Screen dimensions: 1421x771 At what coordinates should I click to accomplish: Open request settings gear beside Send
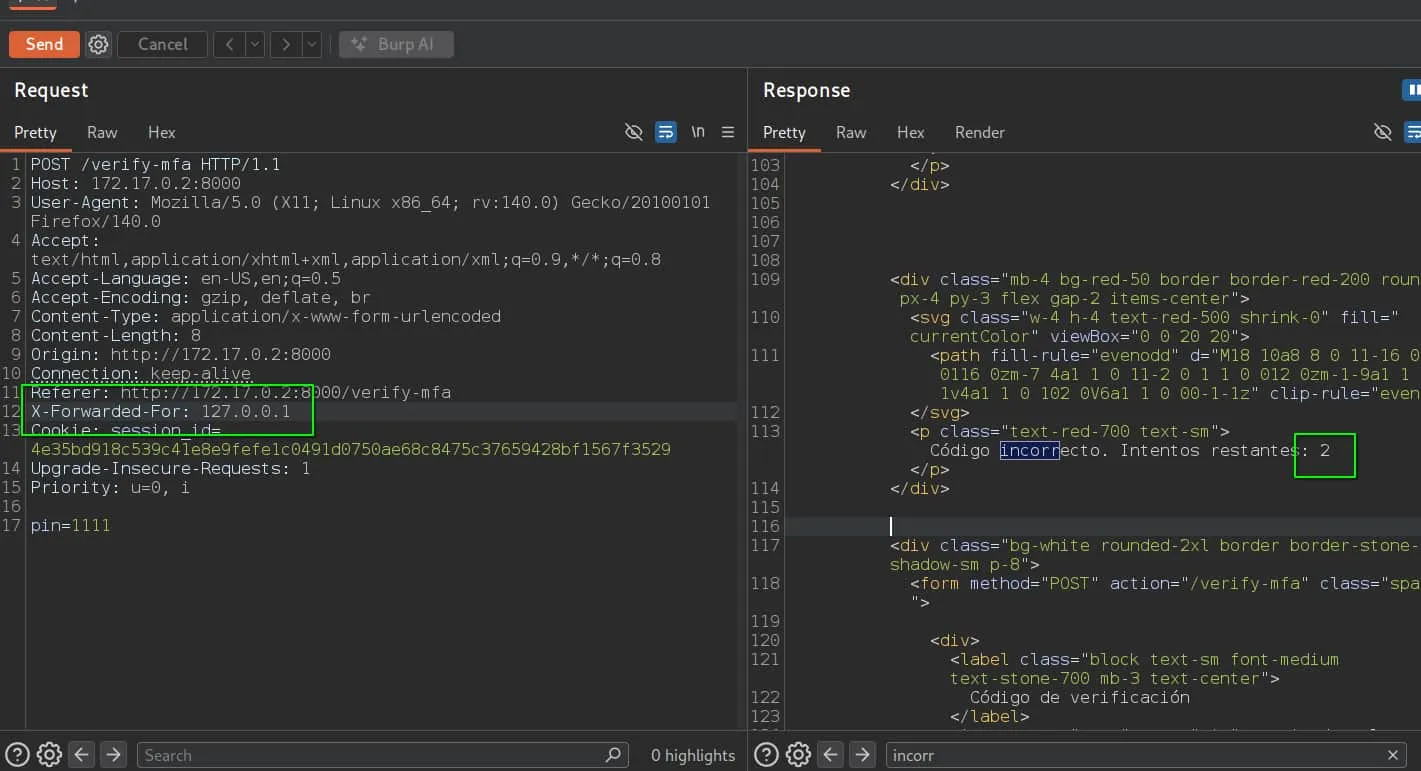(x=98, y=44)
